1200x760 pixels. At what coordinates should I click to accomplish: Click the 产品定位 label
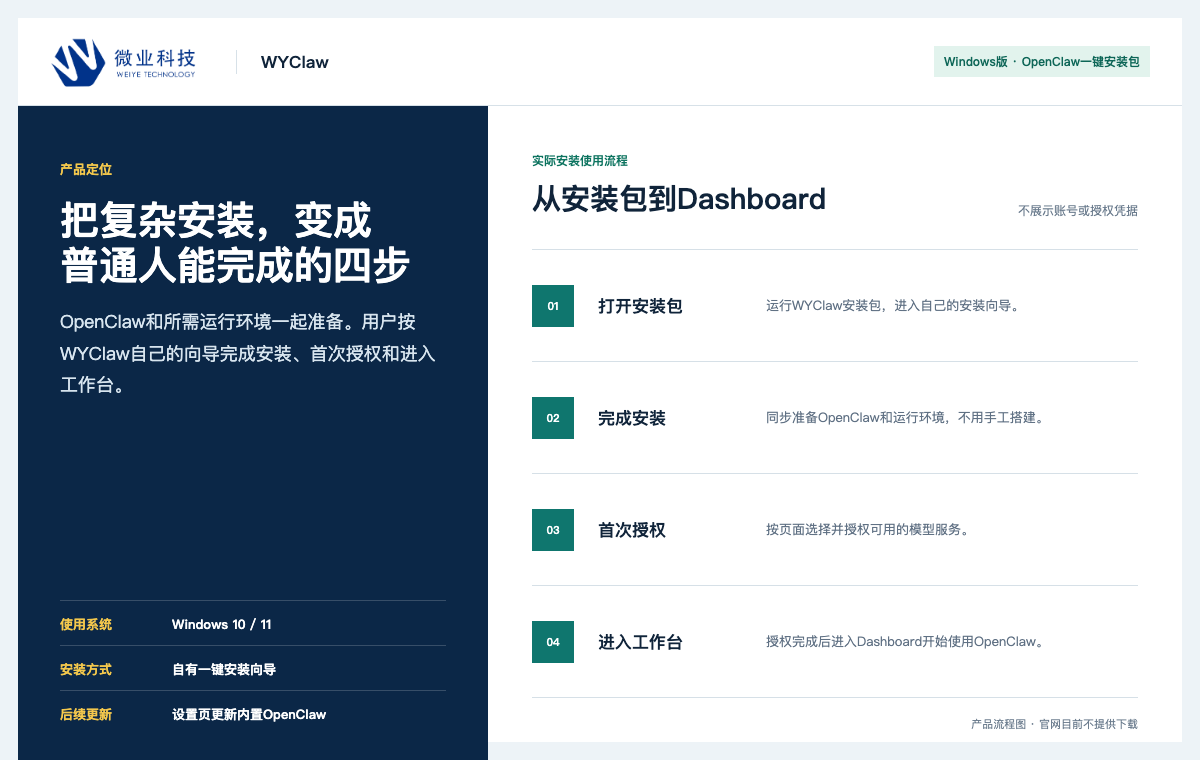86,170
